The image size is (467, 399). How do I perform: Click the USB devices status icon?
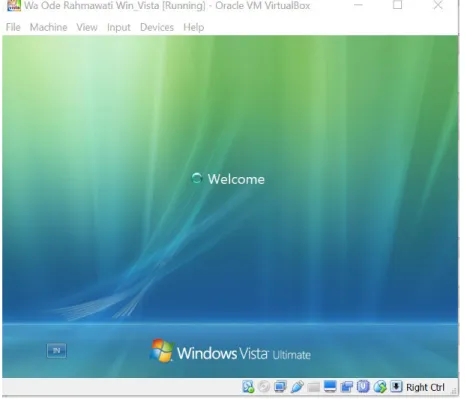297,387
